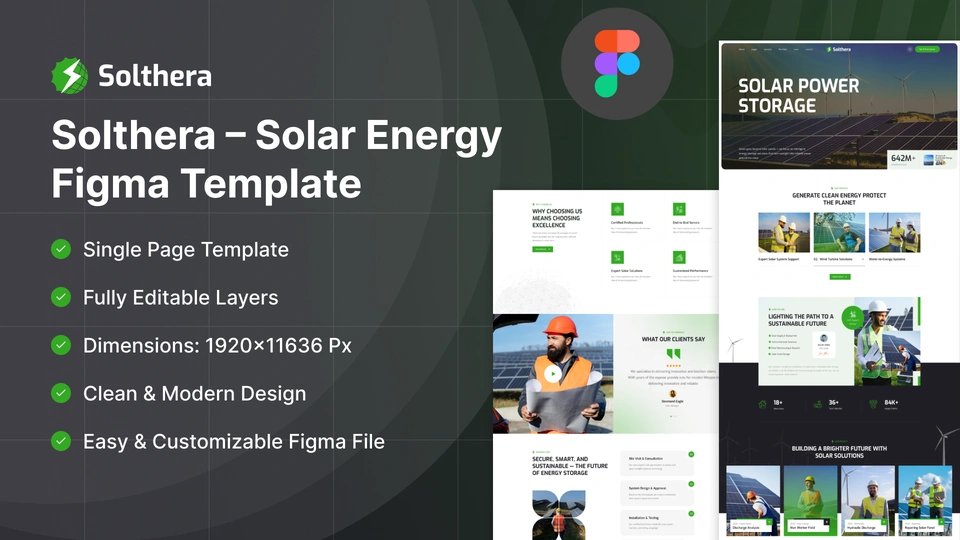The width and height of the screenshot is (960, 540).
Task: Open the Installation & Testing card
Action: click(x=657, y=522)
